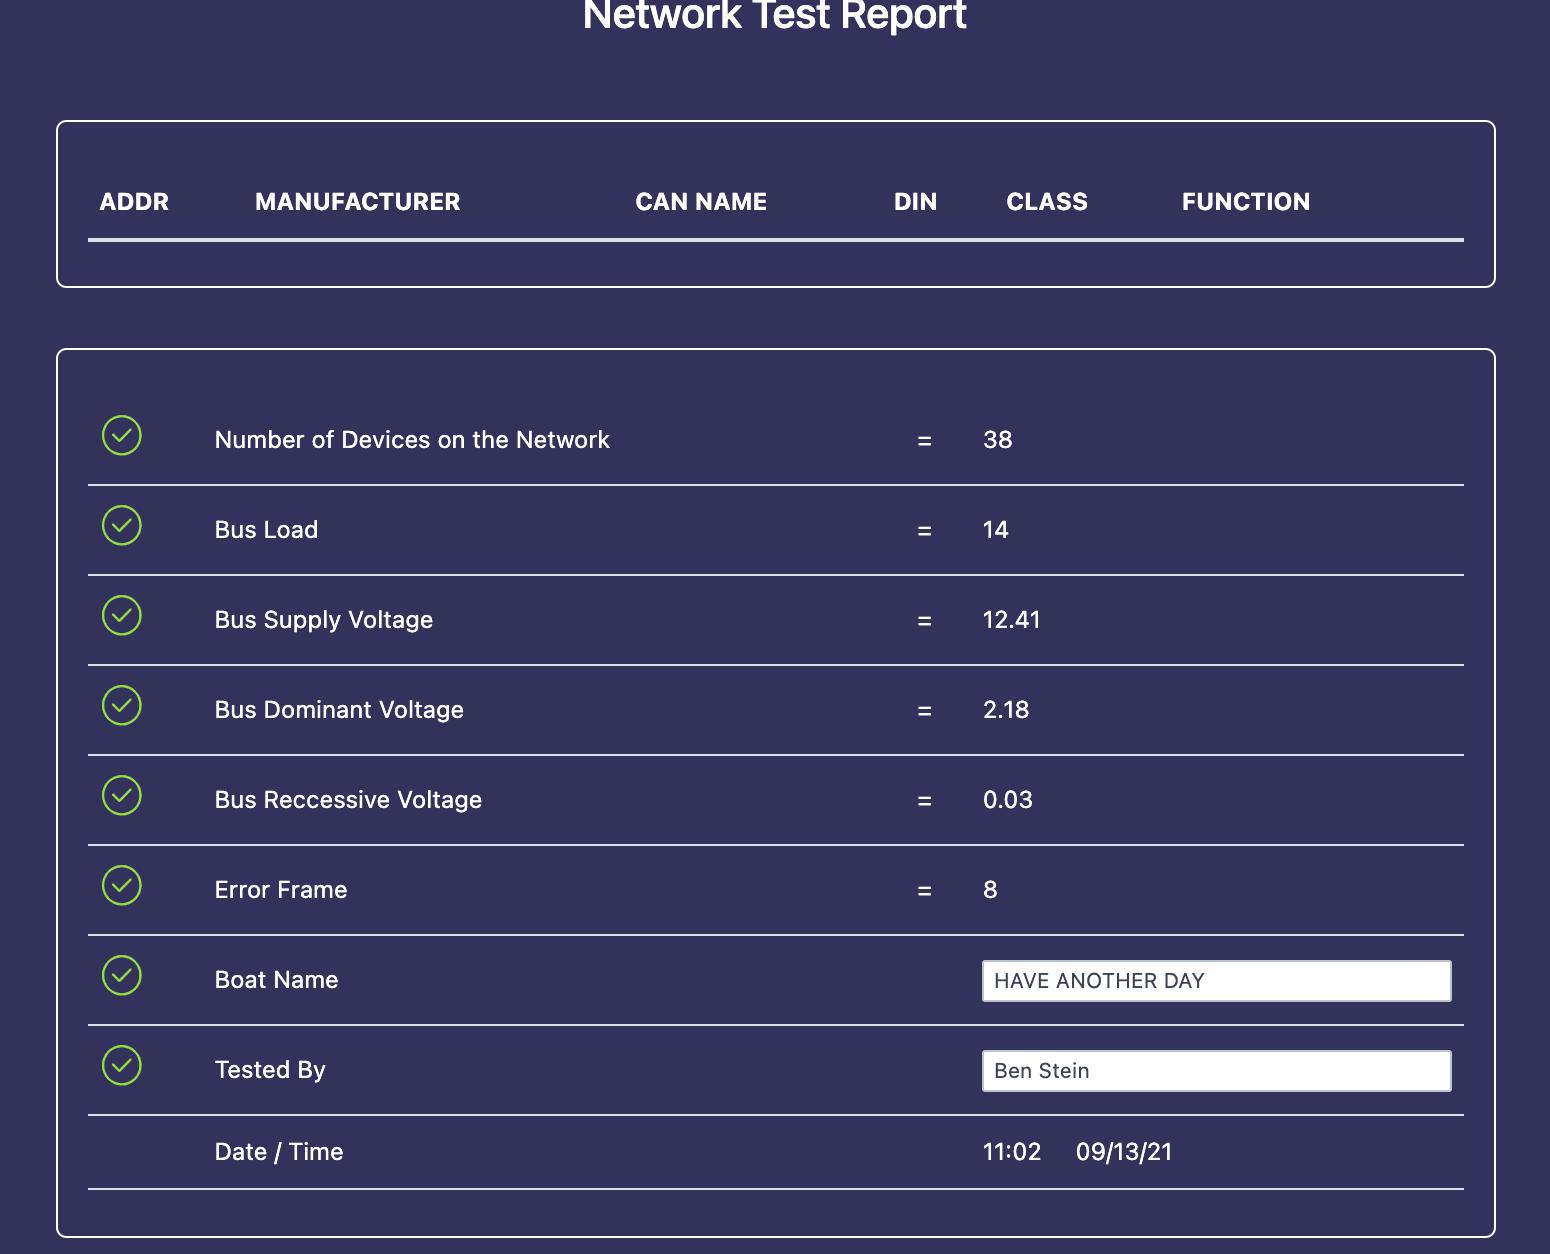Viewport: 1550px width, 1254px height.
Task: Click the Tested By input field
Action: (x=1217, y=1071)
